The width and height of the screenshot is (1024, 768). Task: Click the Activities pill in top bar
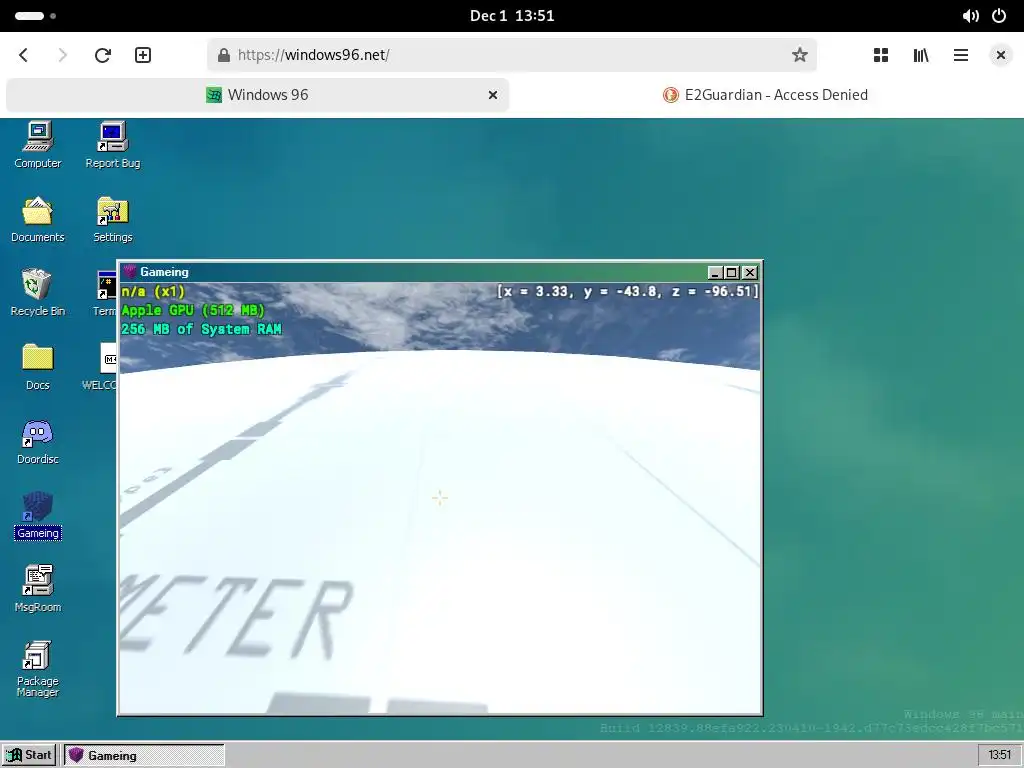pyautogui.click(x=35, y=16)
